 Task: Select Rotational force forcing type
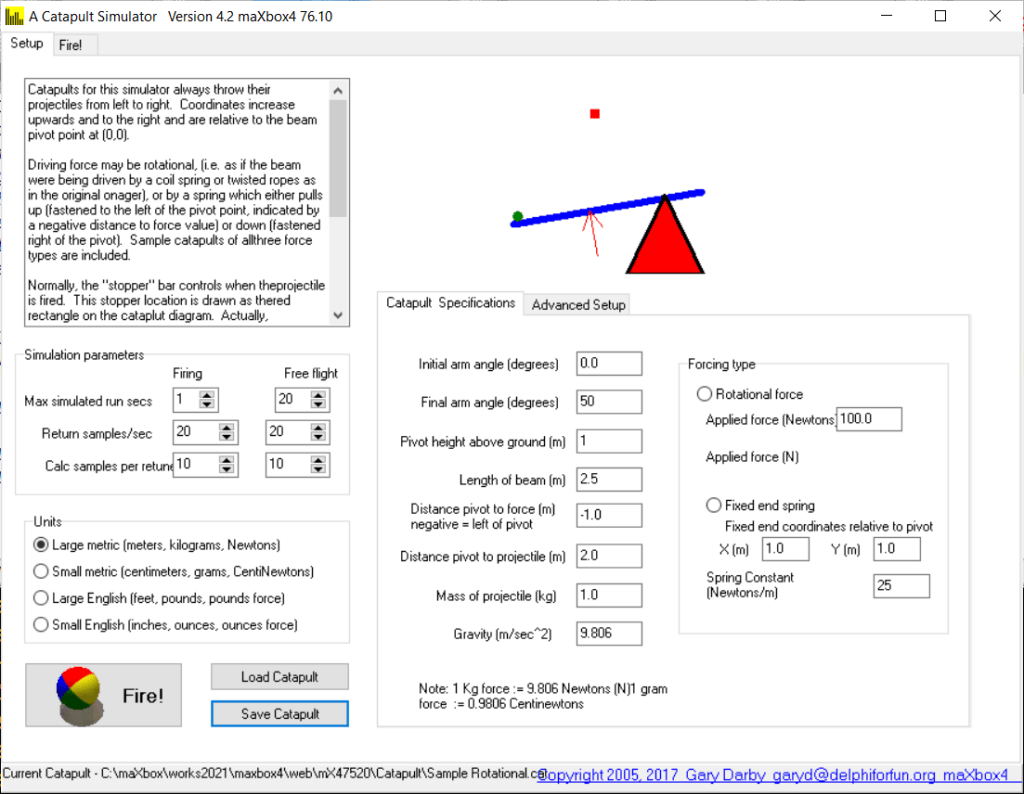click(704, 394)
